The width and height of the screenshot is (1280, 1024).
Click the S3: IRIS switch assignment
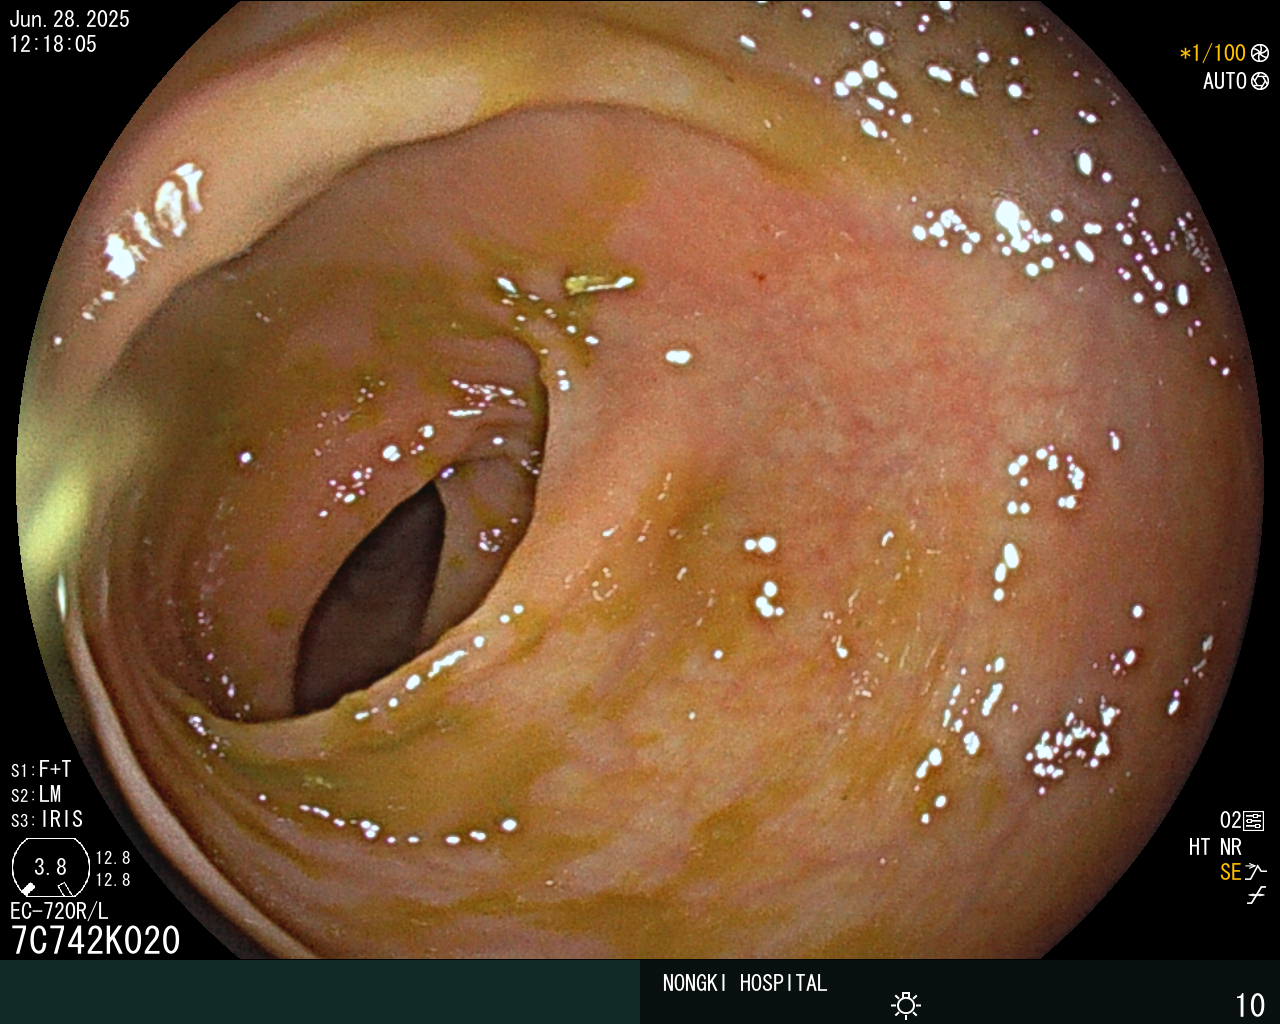tap(47, 820)
